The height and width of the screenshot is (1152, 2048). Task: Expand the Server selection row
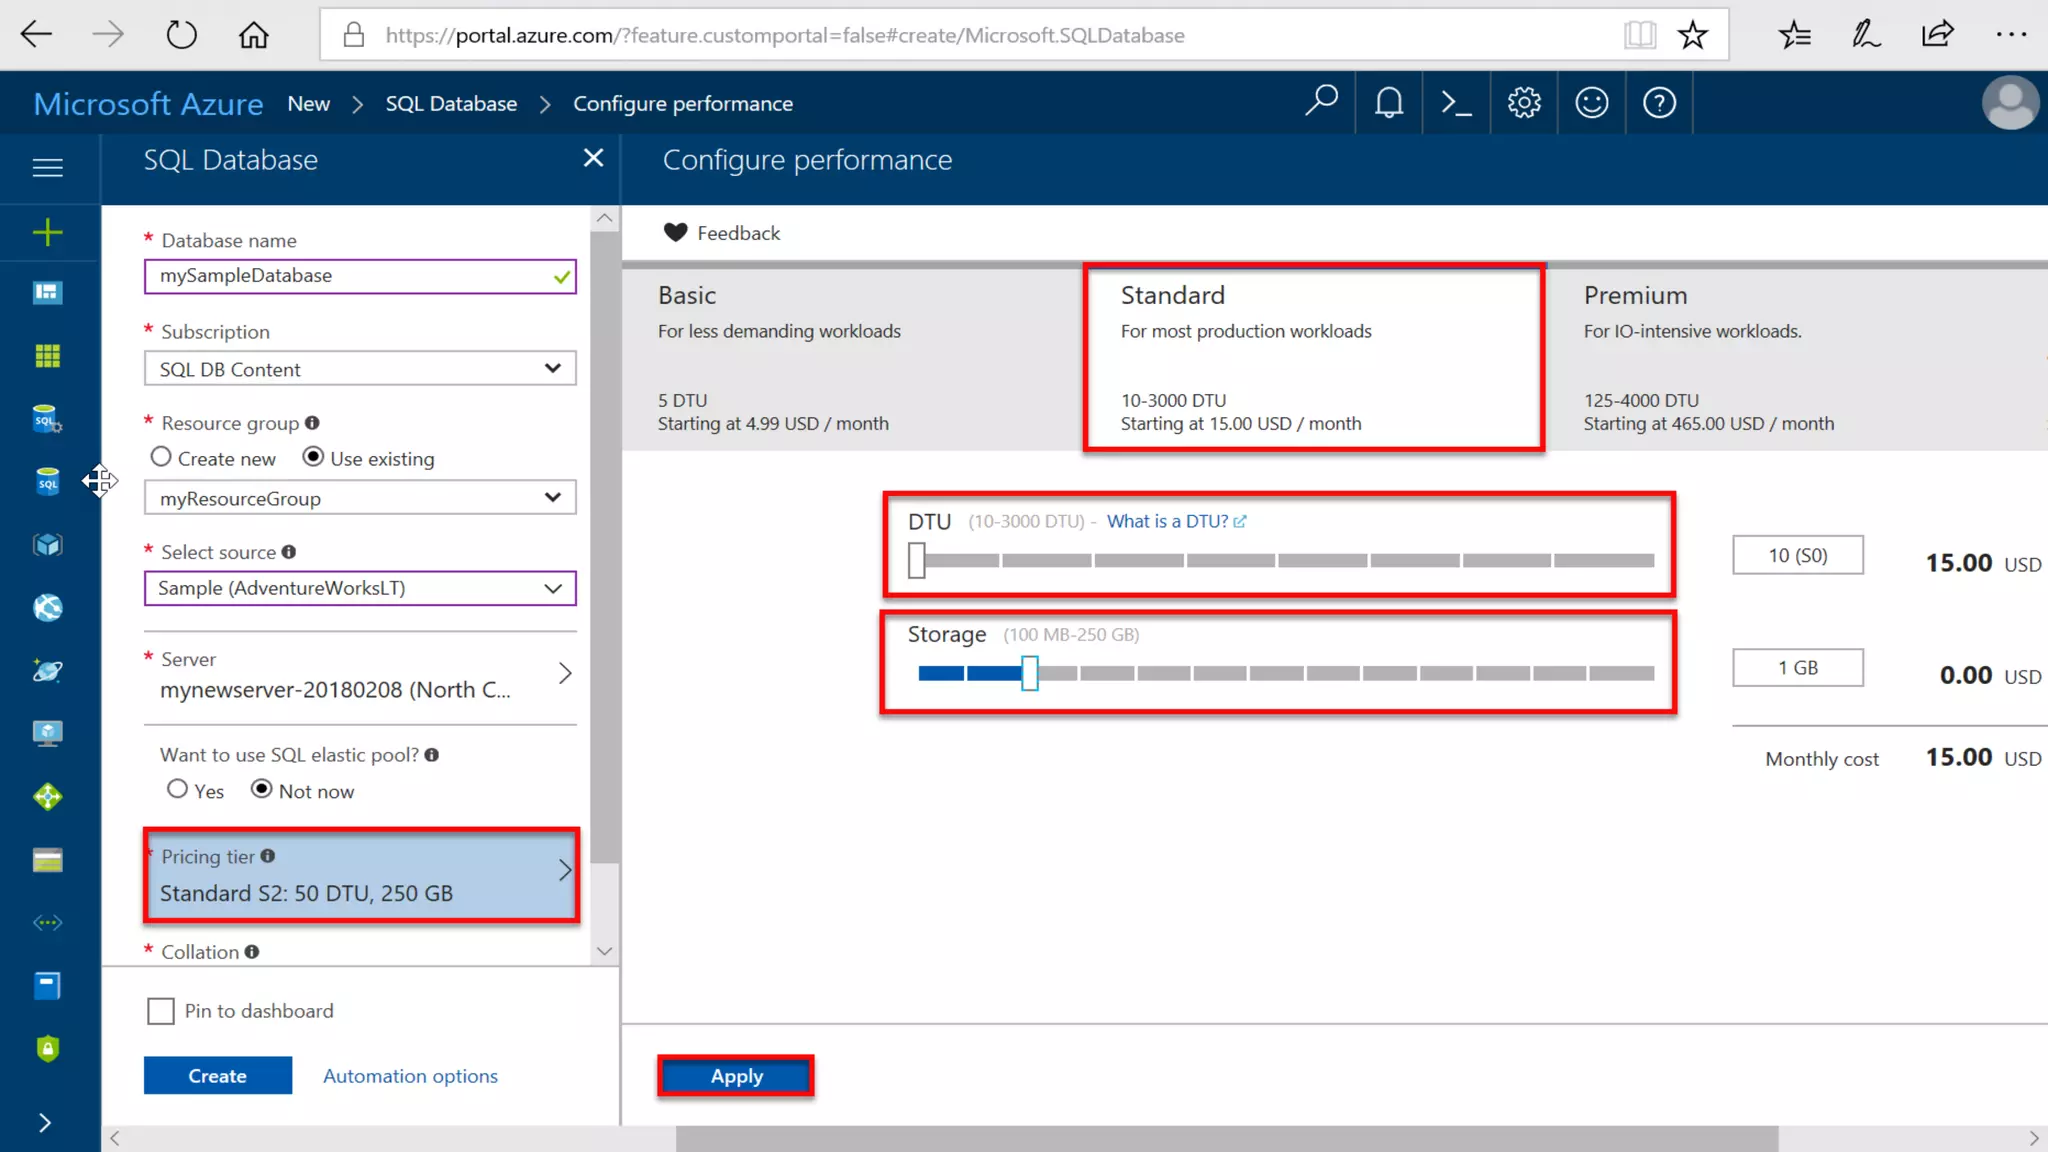coord(360,676)
